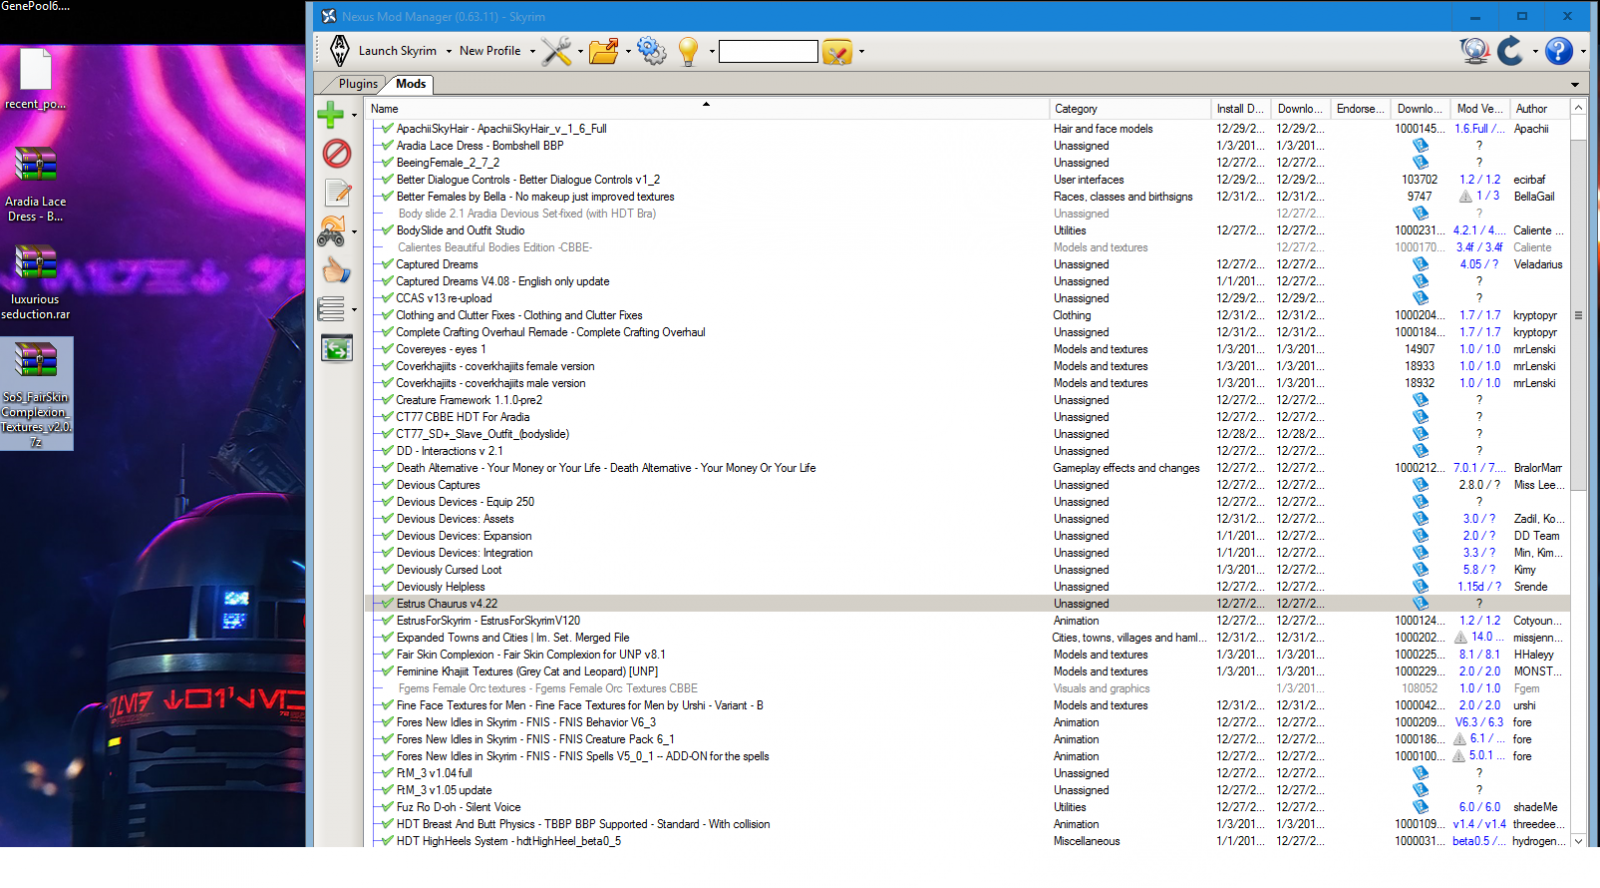1600x888 pixels.
Task: Sort mods by Category column header
Action: pyautogui.click(x=1129, y=109)
